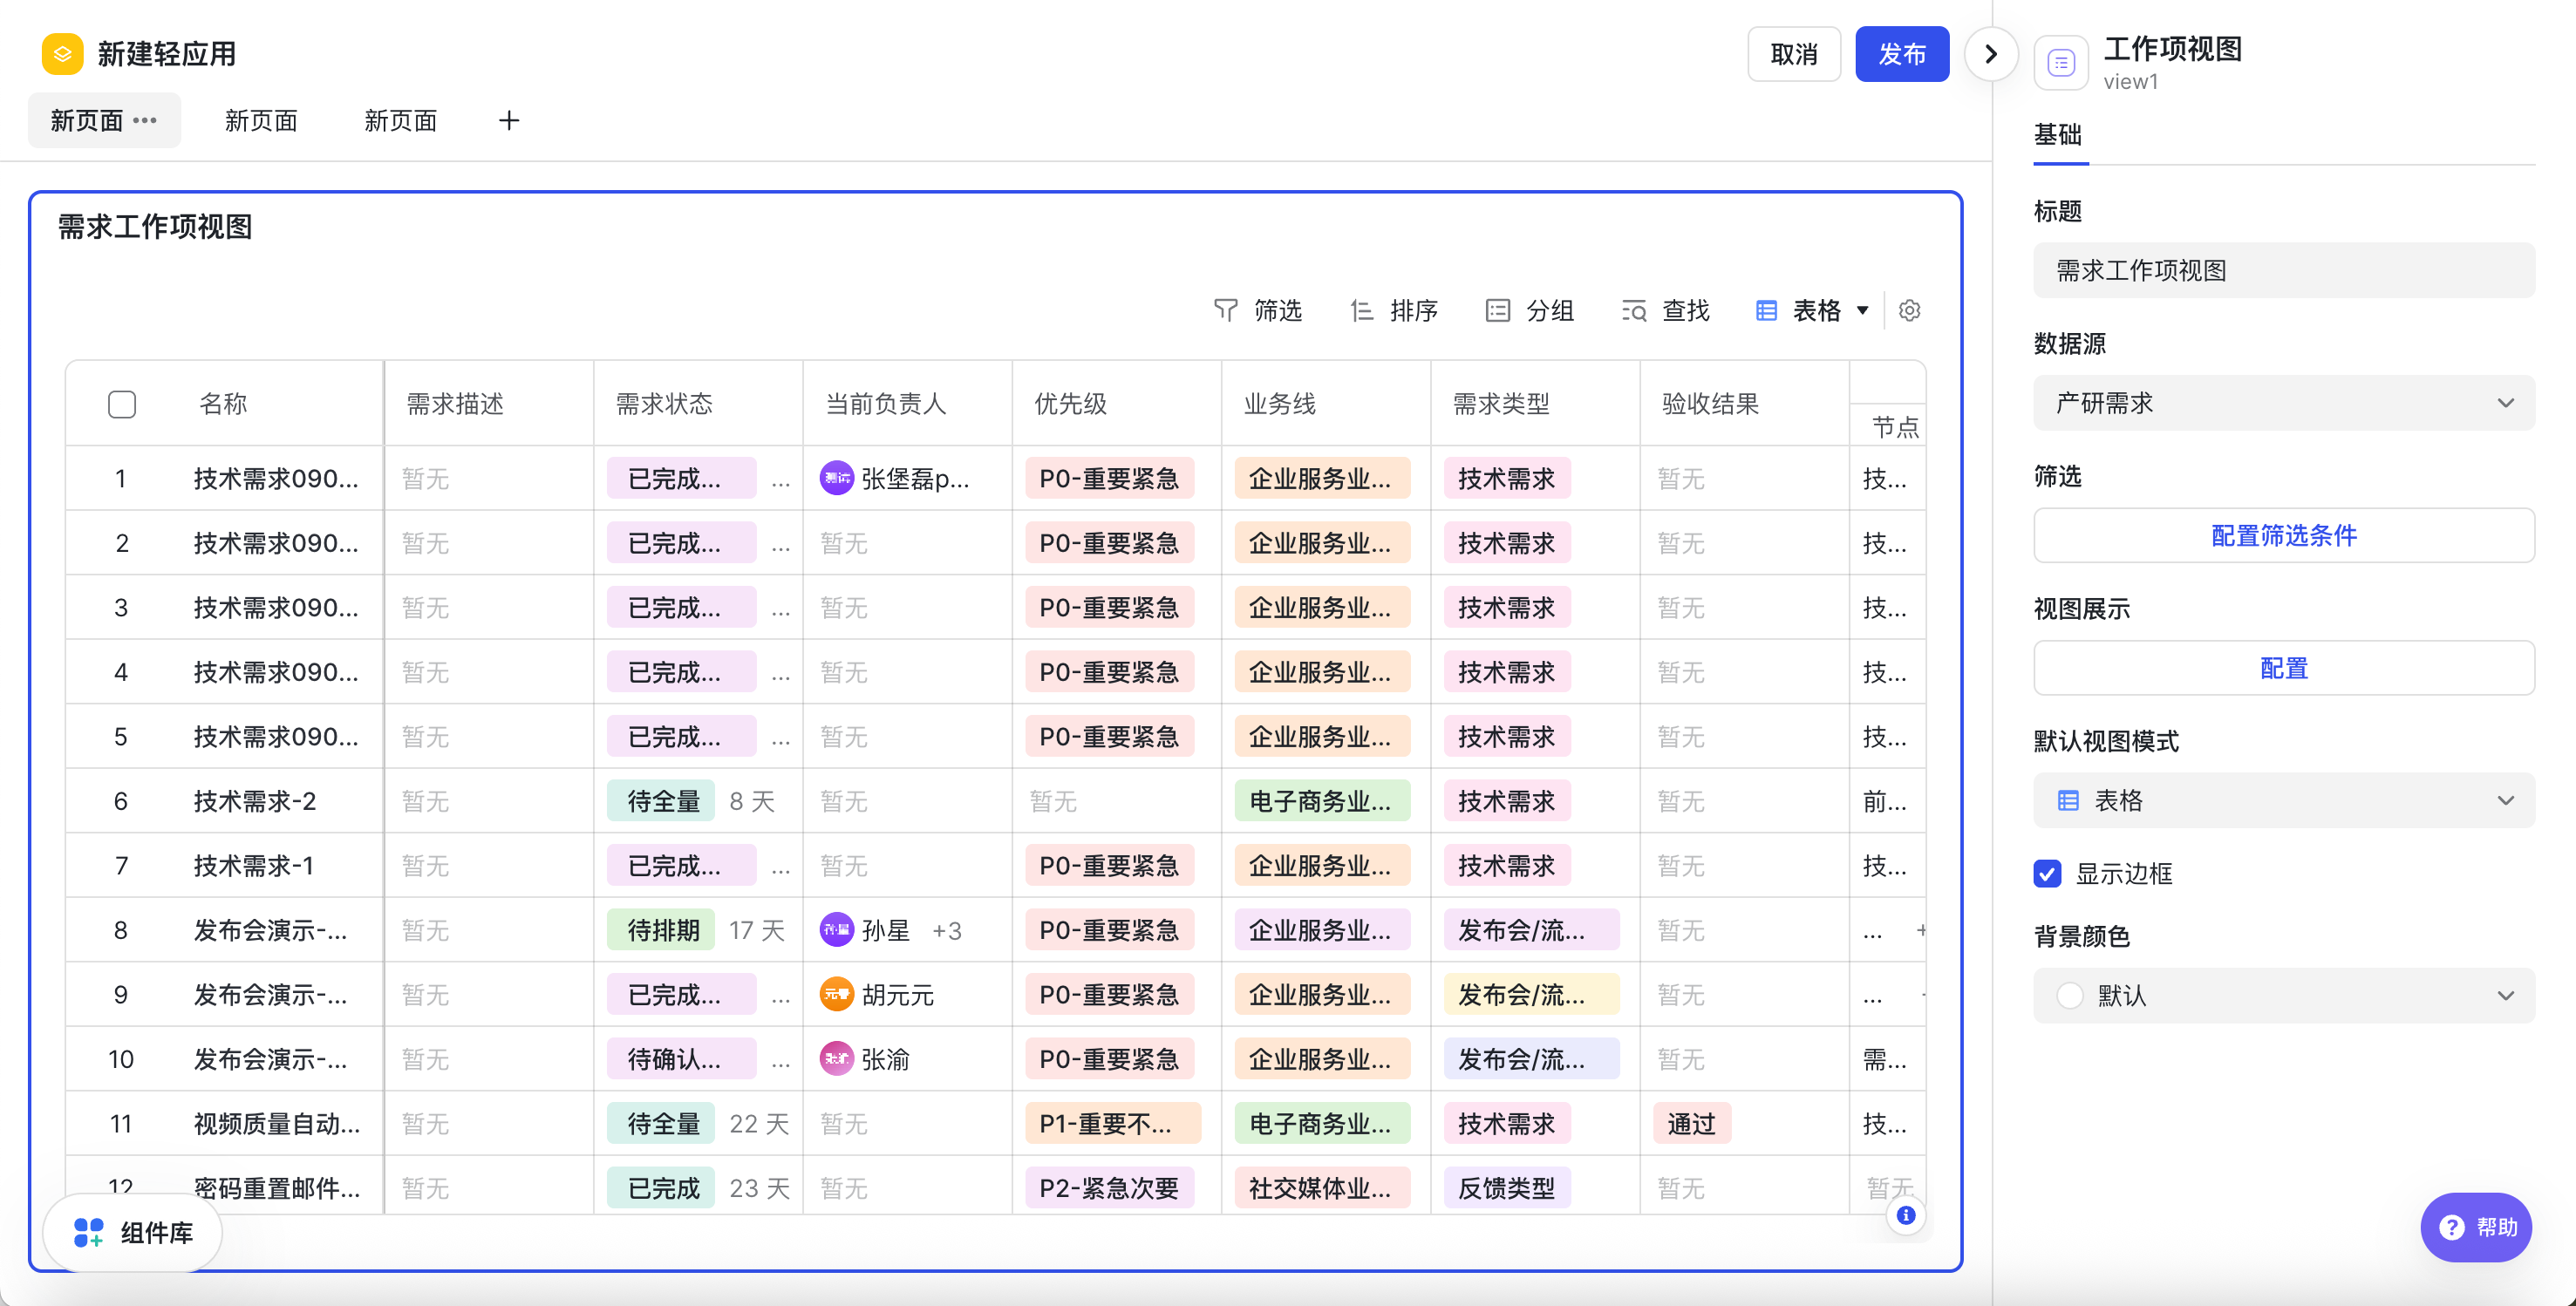Click the 帮助 button

click(2477, 1227)
